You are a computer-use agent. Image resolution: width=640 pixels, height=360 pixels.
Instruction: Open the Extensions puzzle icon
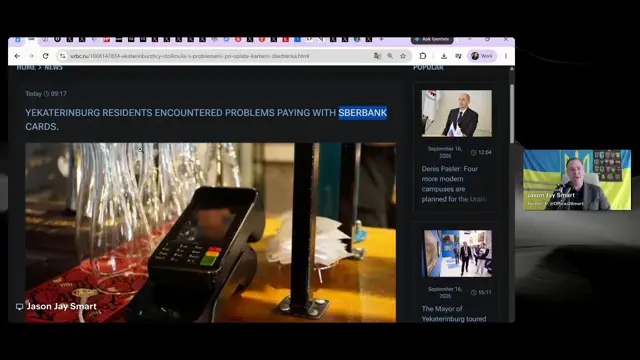coord(423,56)
